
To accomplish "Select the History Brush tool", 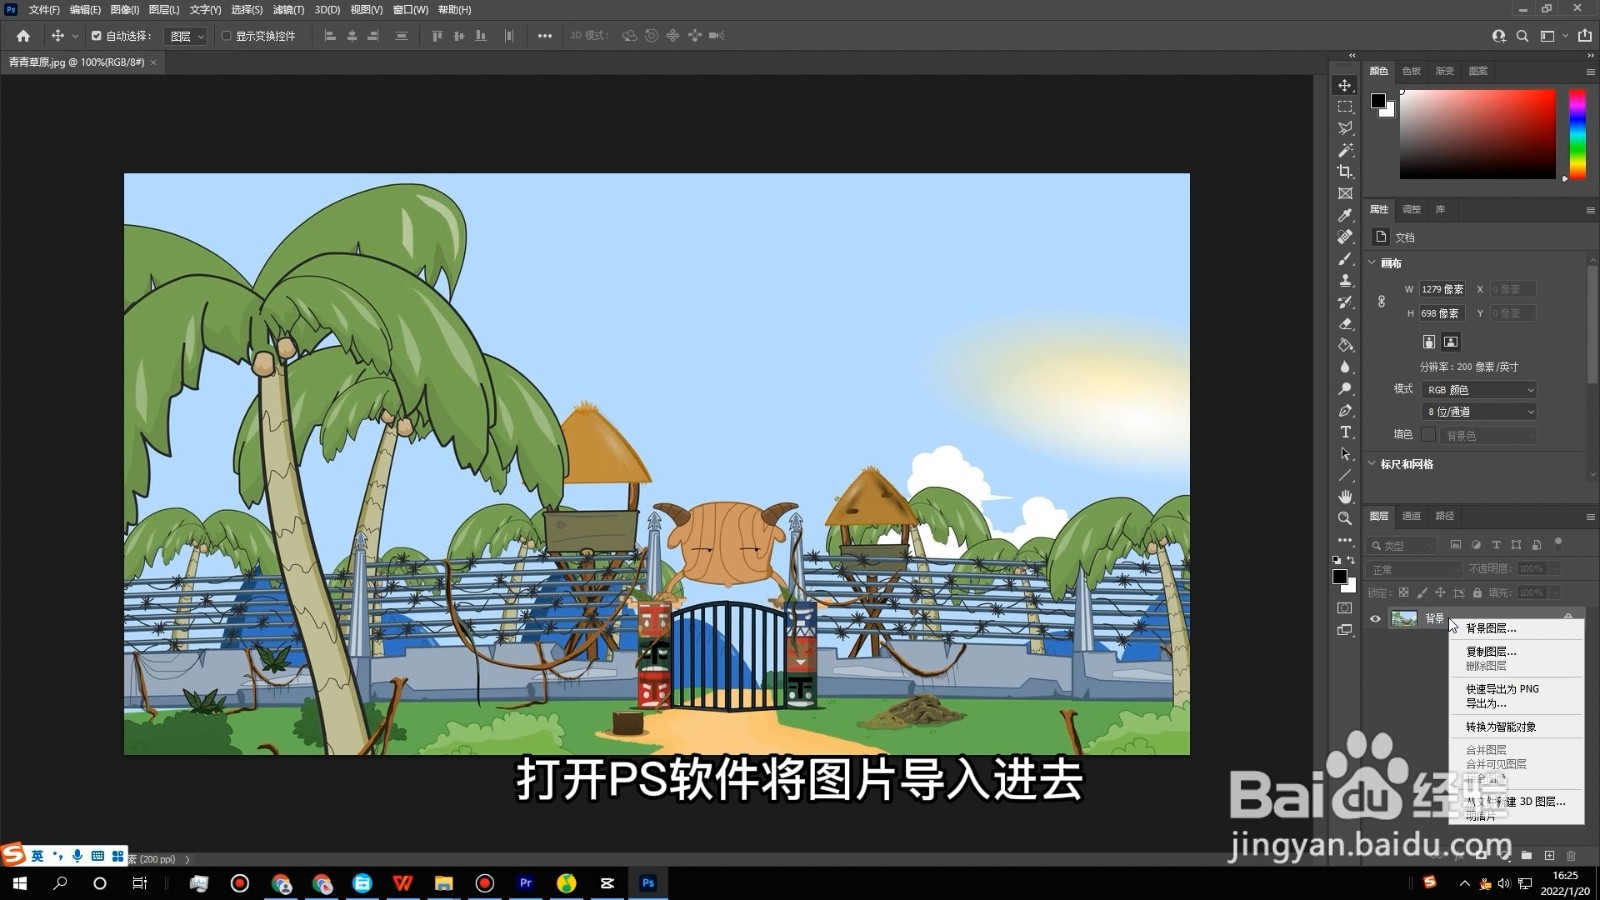I will coord(1345,302).
